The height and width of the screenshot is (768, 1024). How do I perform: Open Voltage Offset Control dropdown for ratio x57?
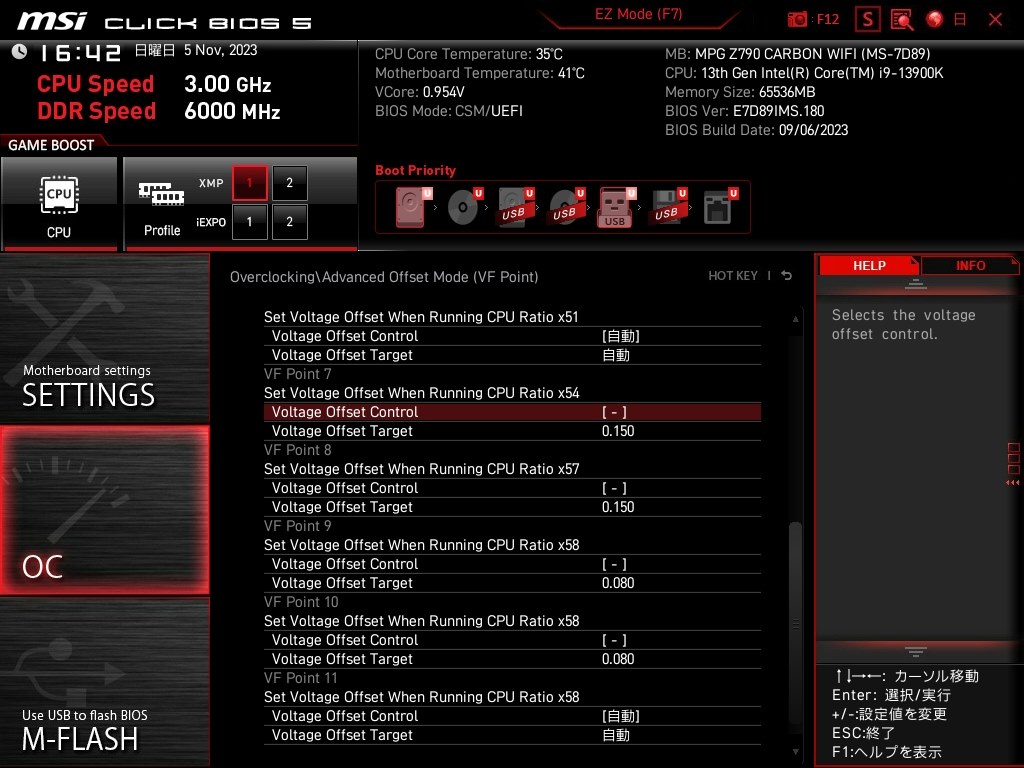(512, 488)
